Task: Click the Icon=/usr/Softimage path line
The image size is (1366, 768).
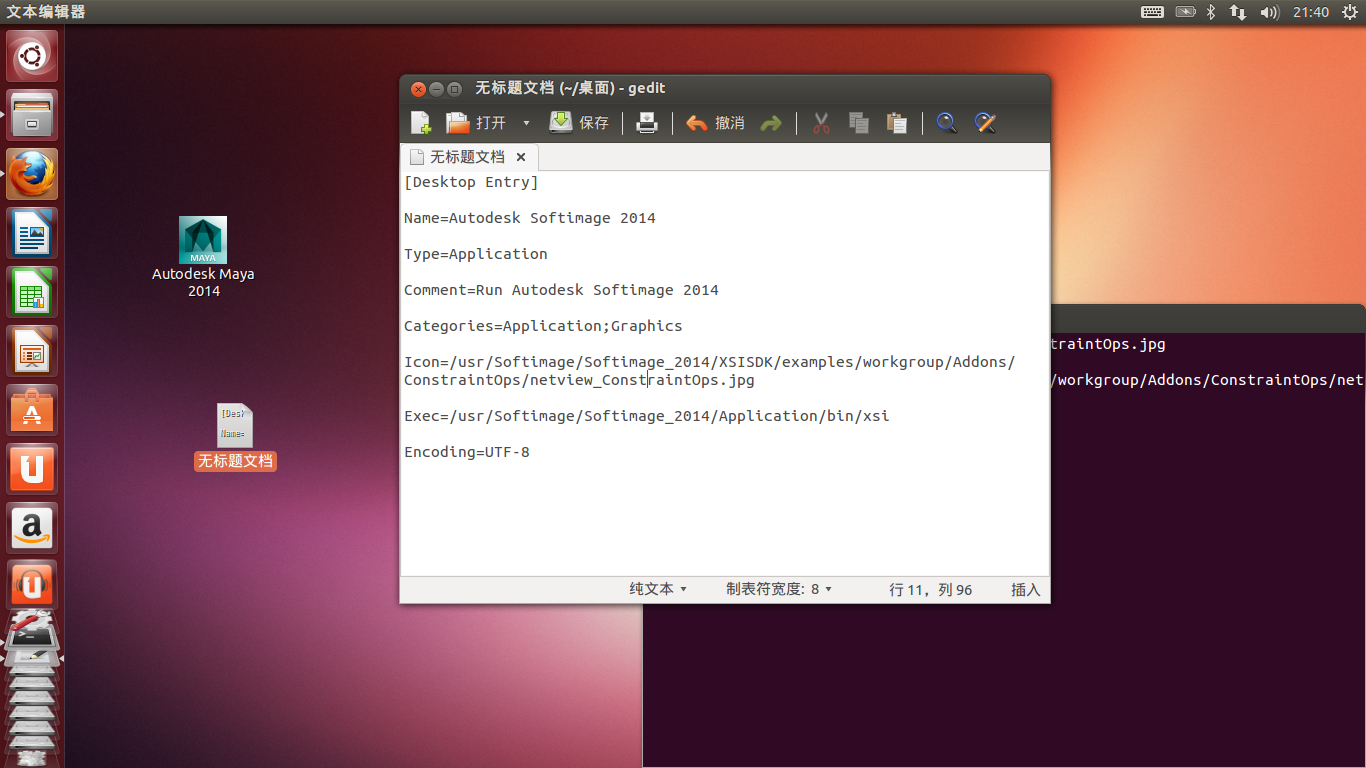Action: click(x=710, y=371)
